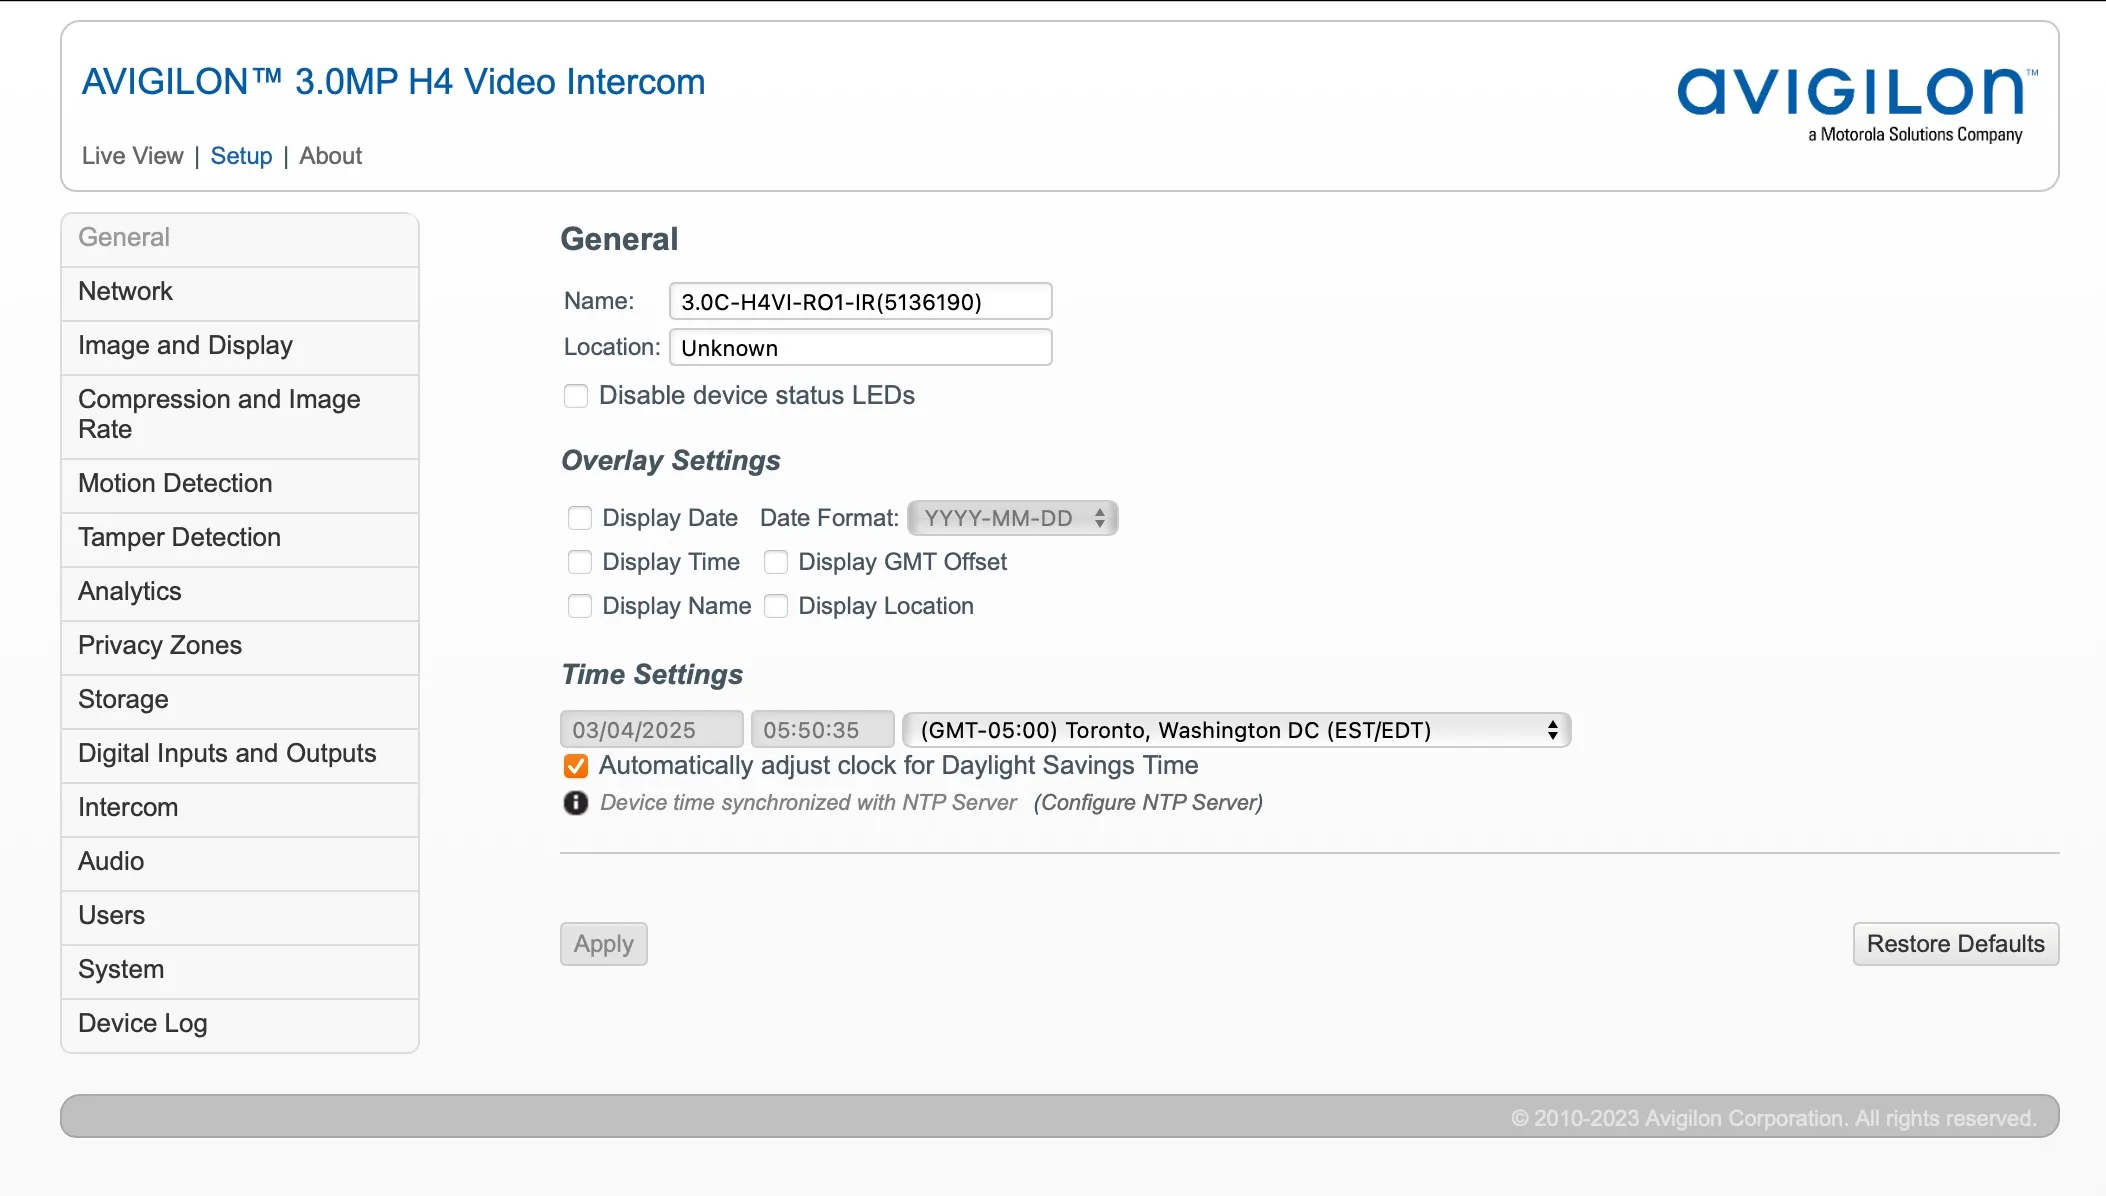Click the Avigilon logo

pyautogui.click(x=1857, y=104)
